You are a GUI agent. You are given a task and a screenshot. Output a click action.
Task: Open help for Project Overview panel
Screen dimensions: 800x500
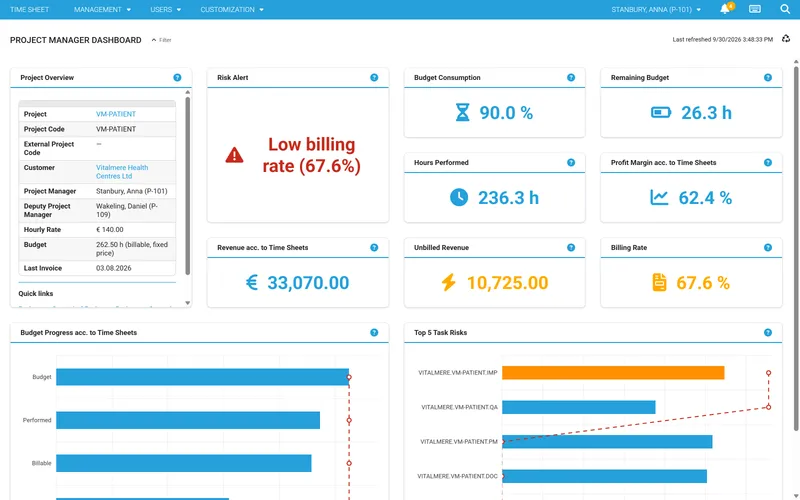click(177, 78)
